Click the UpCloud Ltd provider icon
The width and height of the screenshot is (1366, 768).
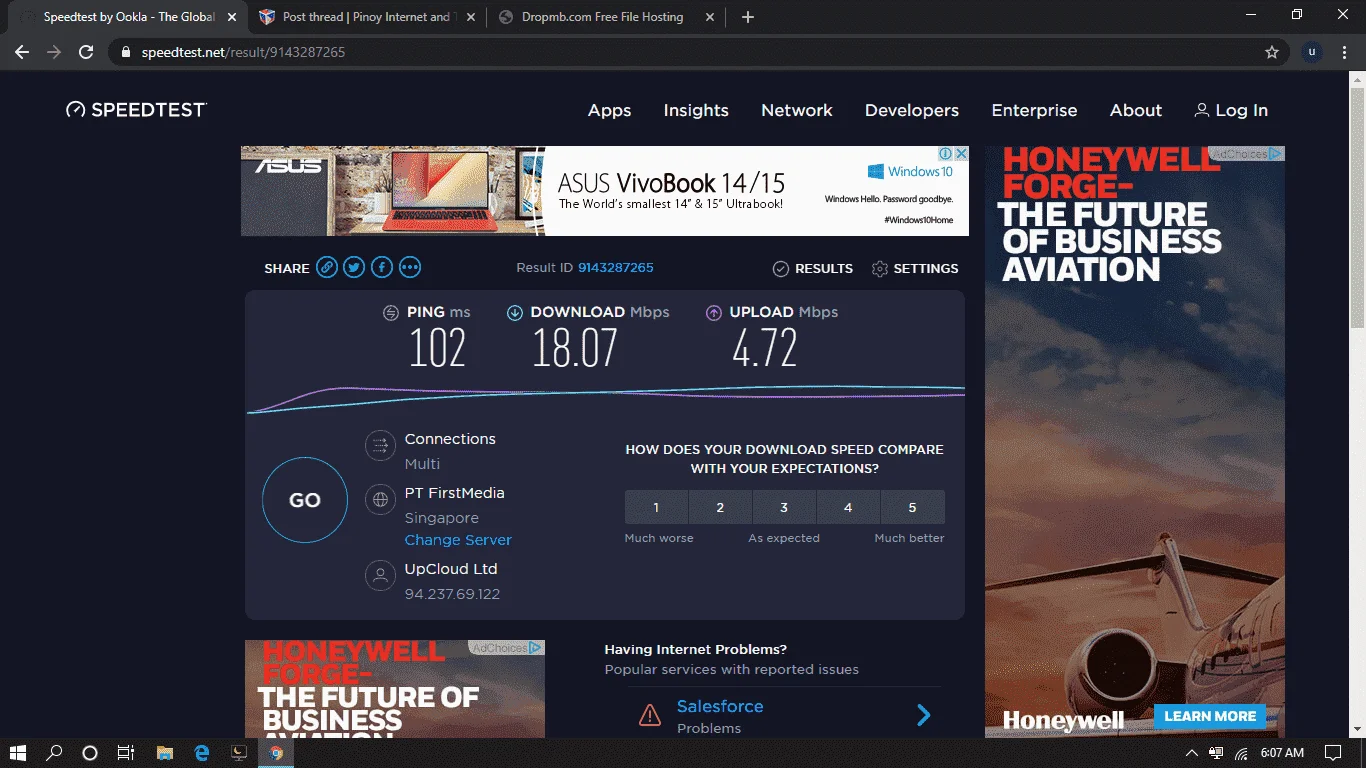point(380,575)
